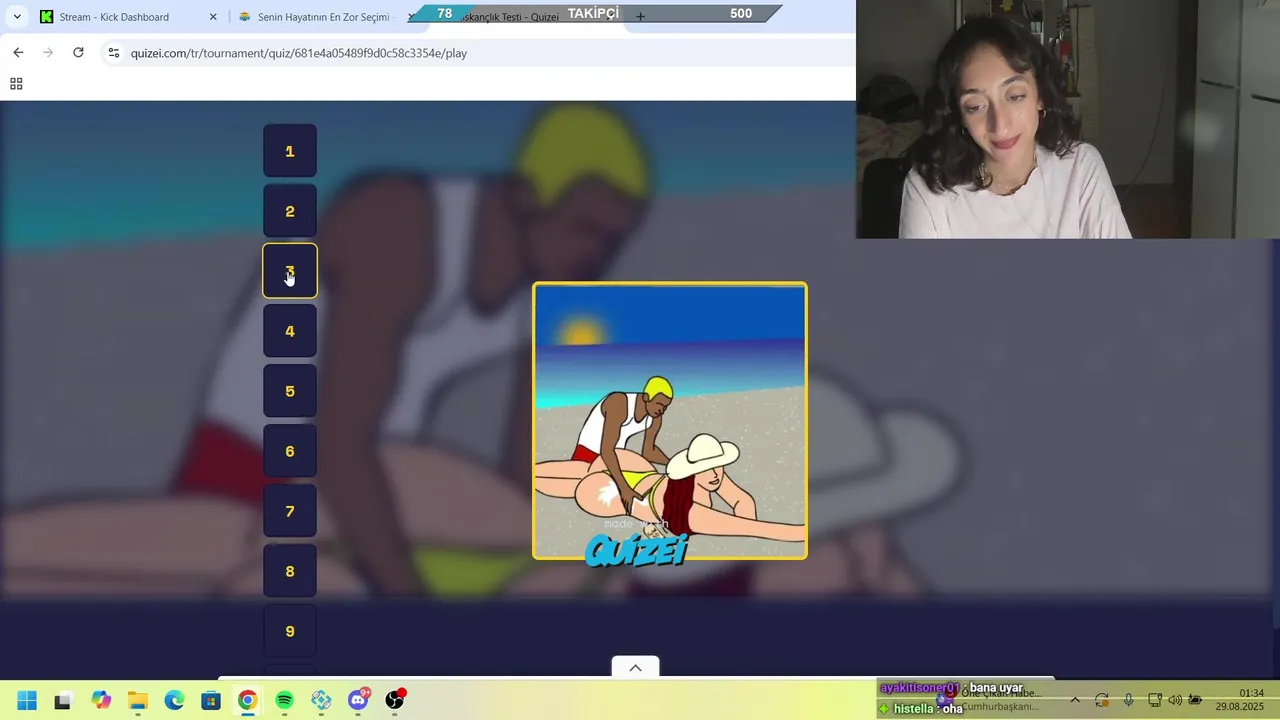
Task: Pick option 6 from the number list
Action: tap(290, 451)
